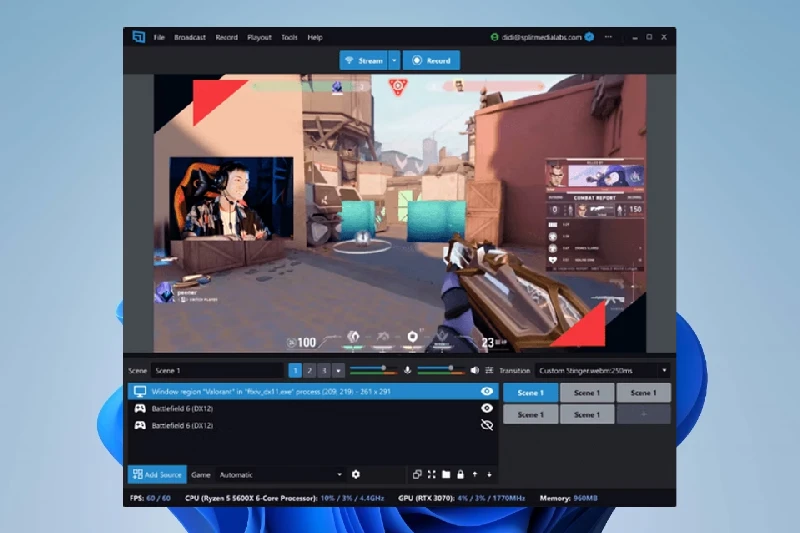
Task: Click the XSplit logo in the title bar
Action: coord(139,37)
